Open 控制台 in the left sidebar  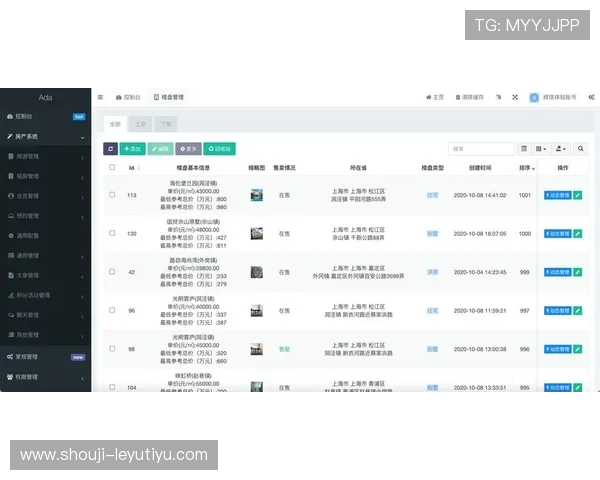coord(46,116)
